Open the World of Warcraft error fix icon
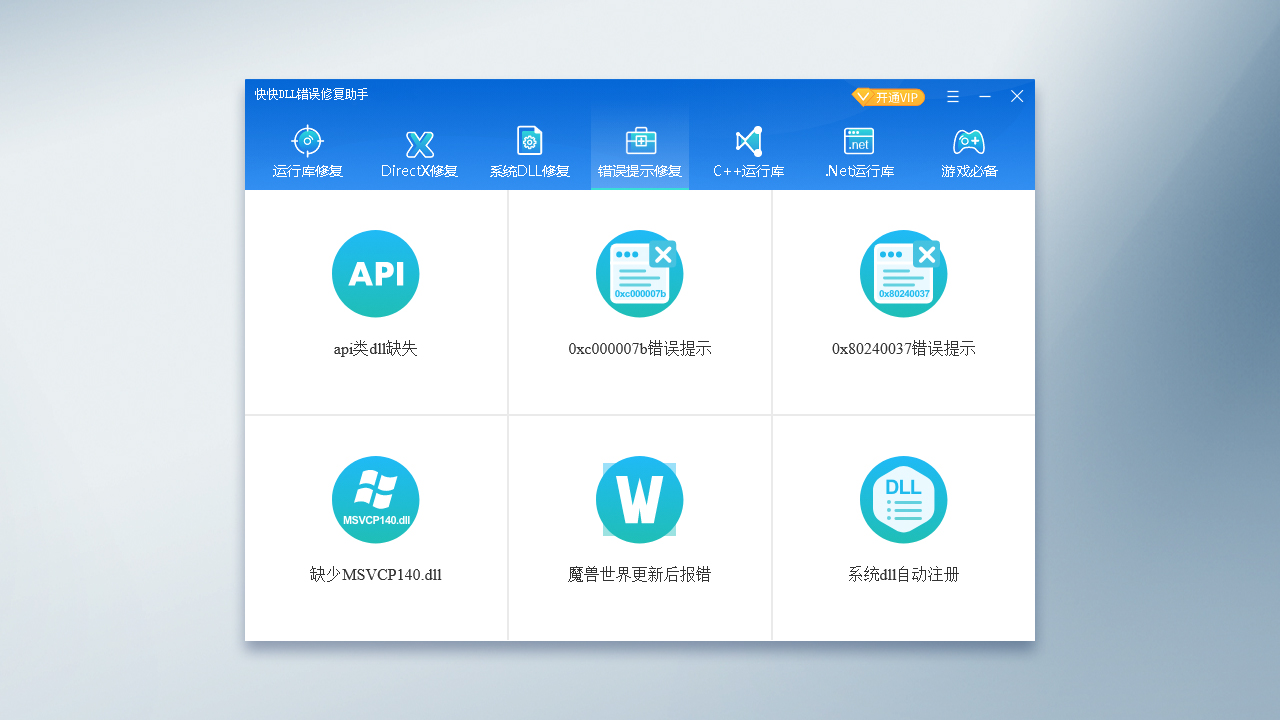The image size is (1280, 720). pyautogui.click(x=639, y=499)
